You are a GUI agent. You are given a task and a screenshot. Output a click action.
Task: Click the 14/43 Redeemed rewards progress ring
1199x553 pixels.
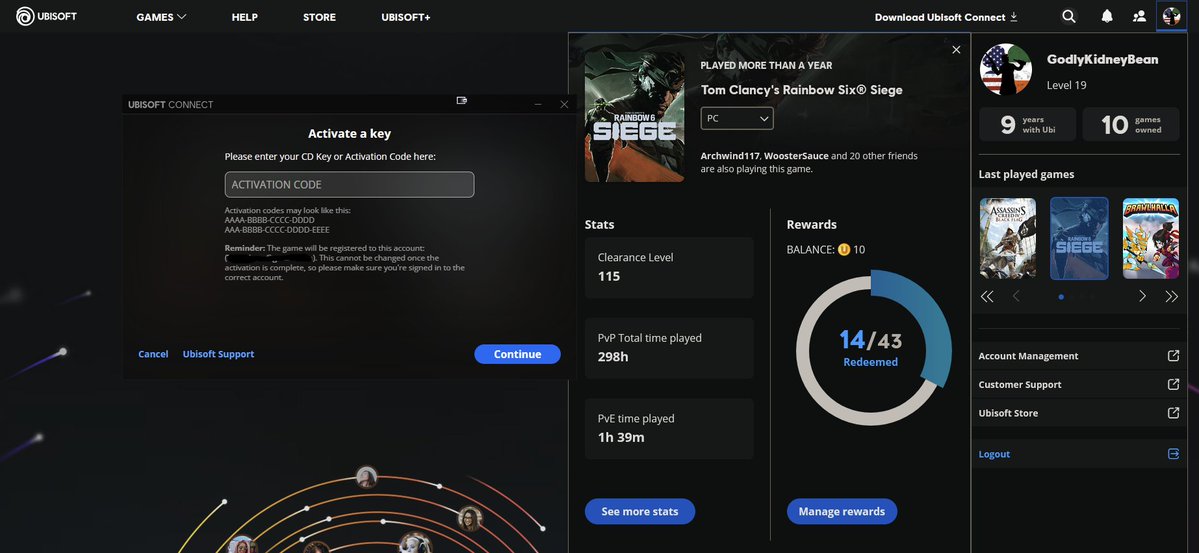873,347
